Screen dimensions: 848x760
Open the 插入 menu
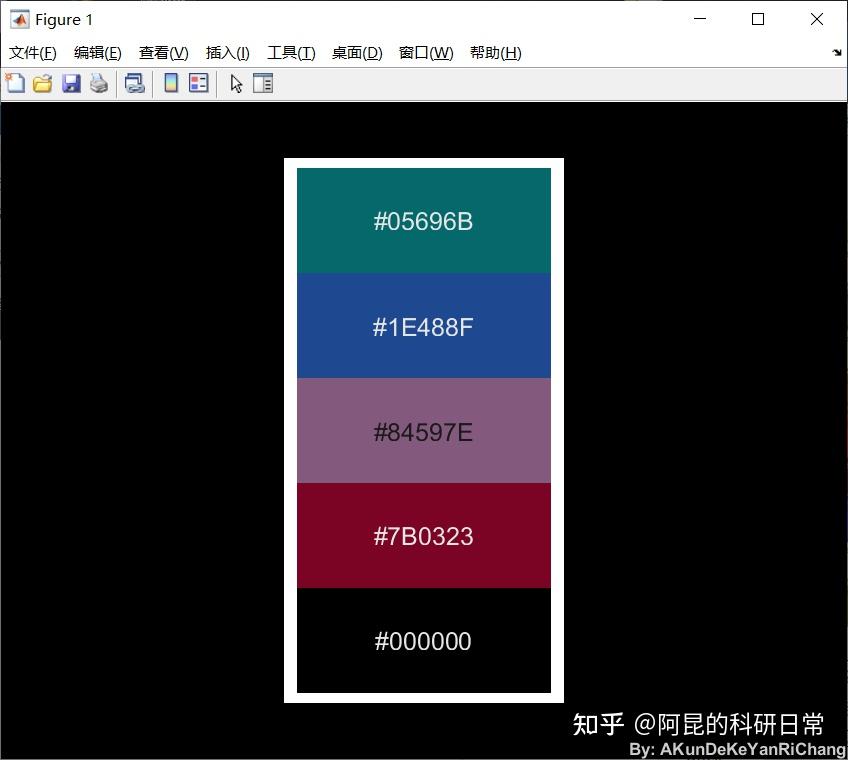pos(227,53)
